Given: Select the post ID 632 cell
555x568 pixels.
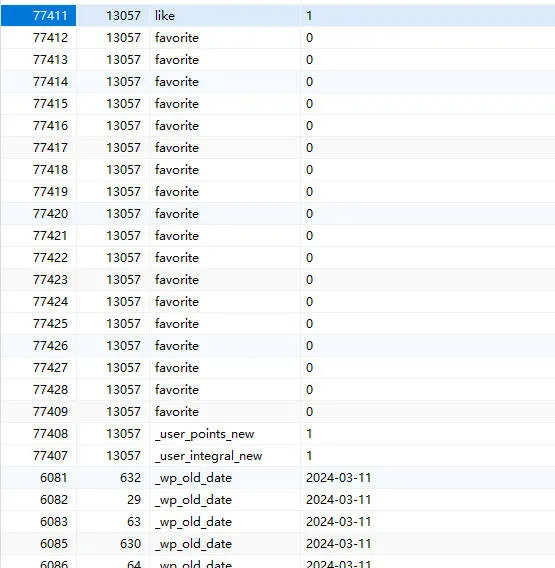Looking at the screenshot, I should [113, 478].
